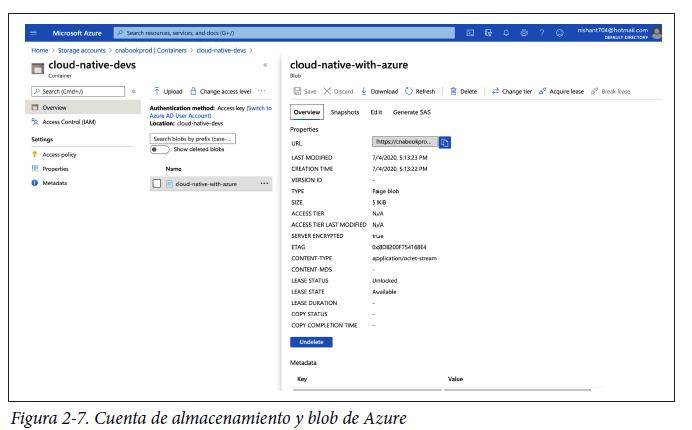Open the ellipsis menu for cloud-native-with-azure
This screenshot has height=430, width=692.
(264, 184)
